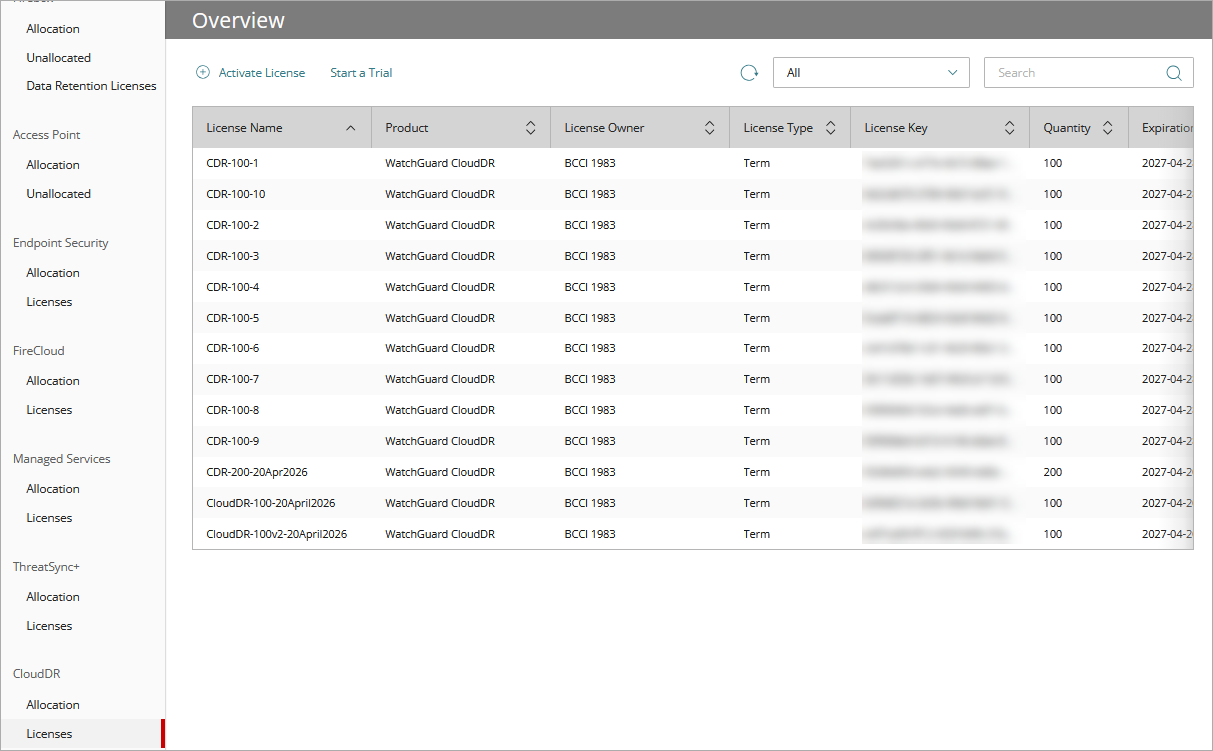Open Allocation under Endpoint Security
This screenshot has height=751, width=1213.
point(53,273)
